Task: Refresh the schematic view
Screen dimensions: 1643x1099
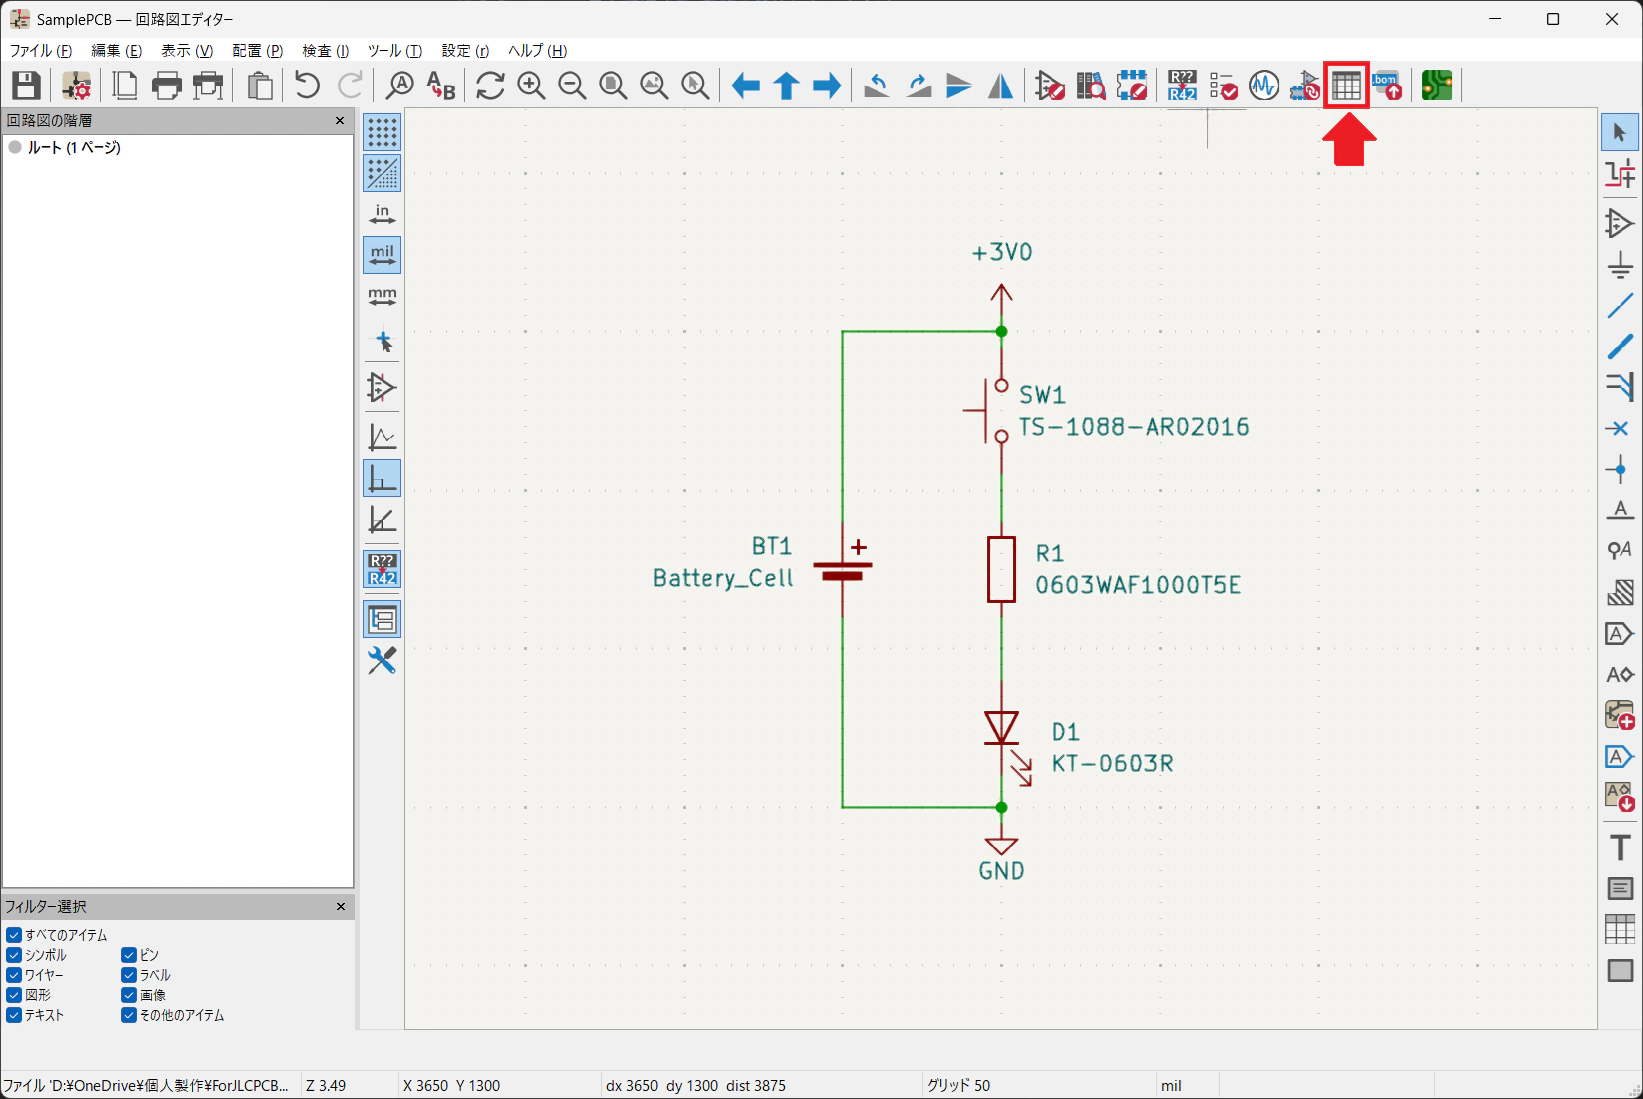Action: [x=490, y=86]
